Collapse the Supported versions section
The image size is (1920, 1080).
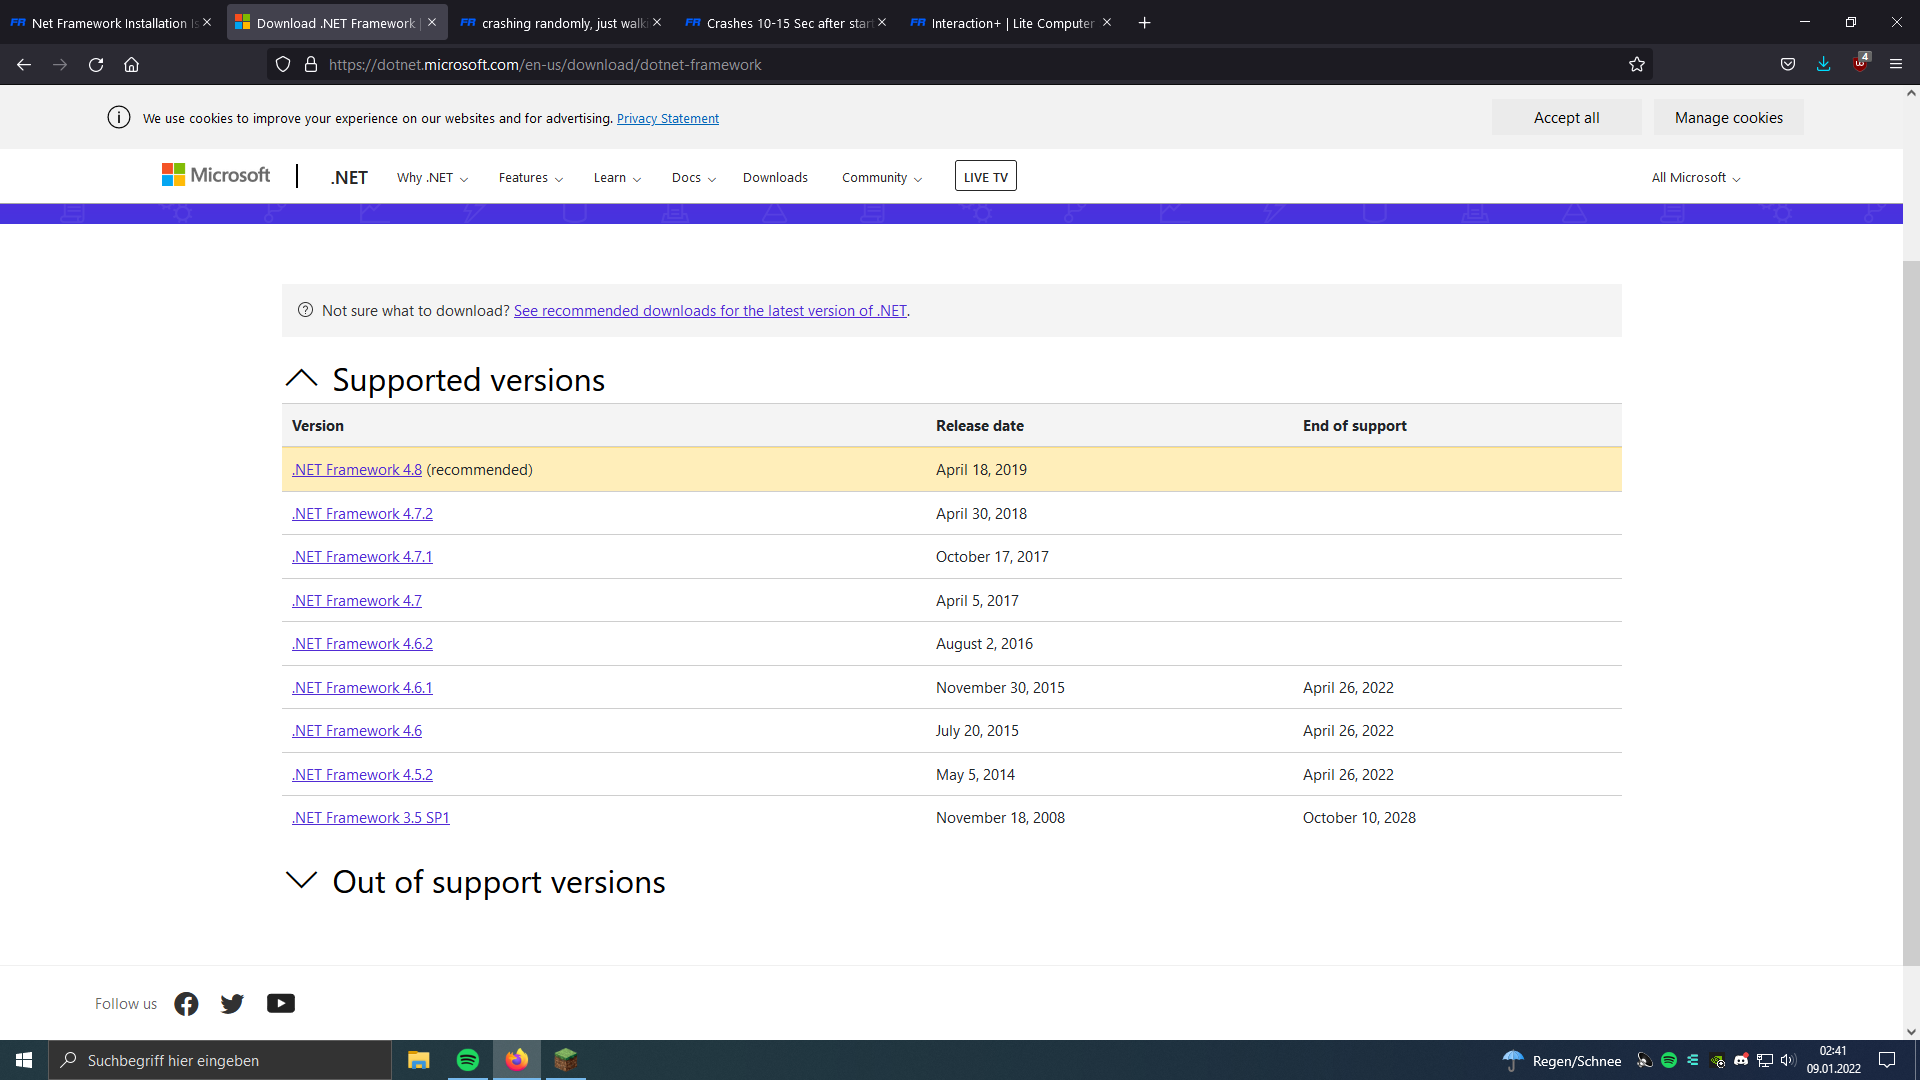[301, 379]
